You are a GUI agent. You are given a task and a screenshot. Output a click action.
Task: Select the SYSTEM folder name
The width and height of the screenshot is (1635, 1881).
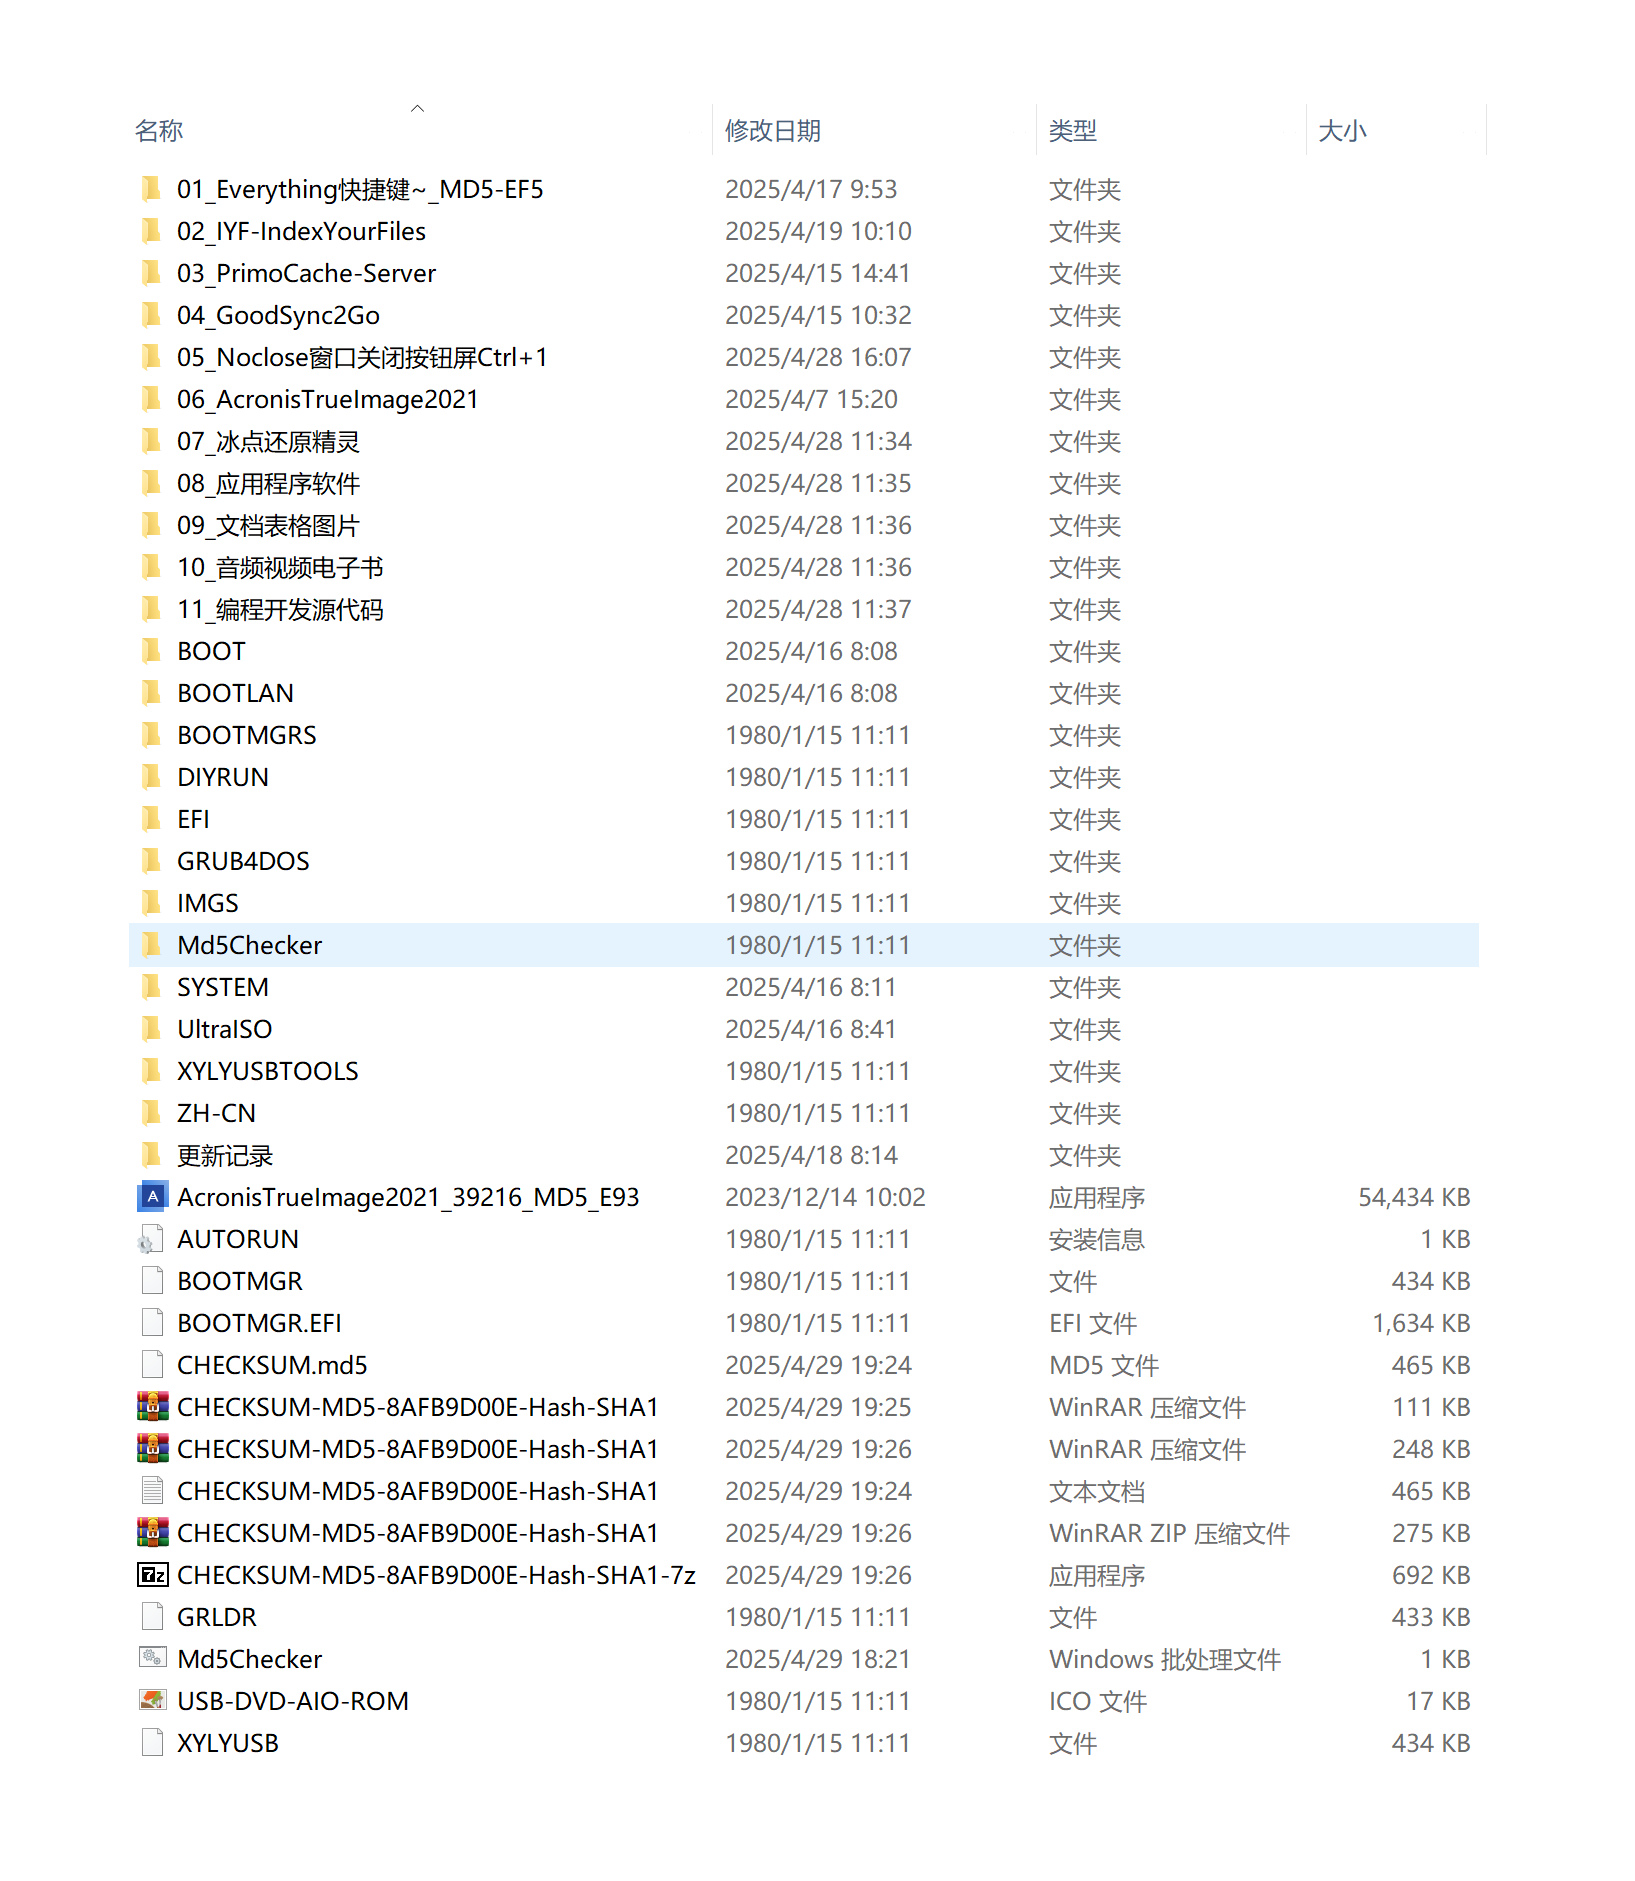point(223,987)
